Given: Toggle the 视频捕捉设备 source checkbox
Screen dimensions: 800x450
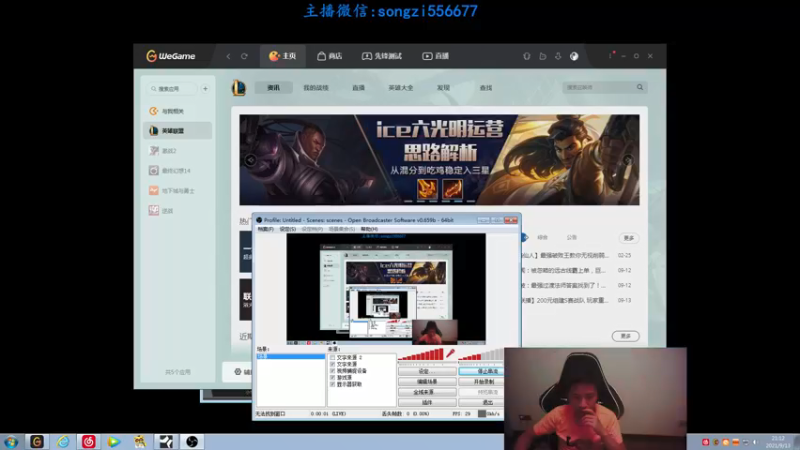Looking at the screenshot, I should pyautogui.click(x=333, y=371).
